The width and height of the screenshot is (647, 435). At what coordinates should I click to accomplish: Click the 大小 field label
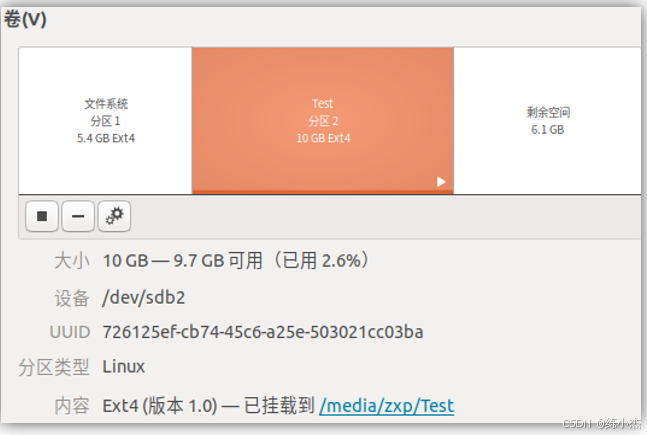click(72, 261)
